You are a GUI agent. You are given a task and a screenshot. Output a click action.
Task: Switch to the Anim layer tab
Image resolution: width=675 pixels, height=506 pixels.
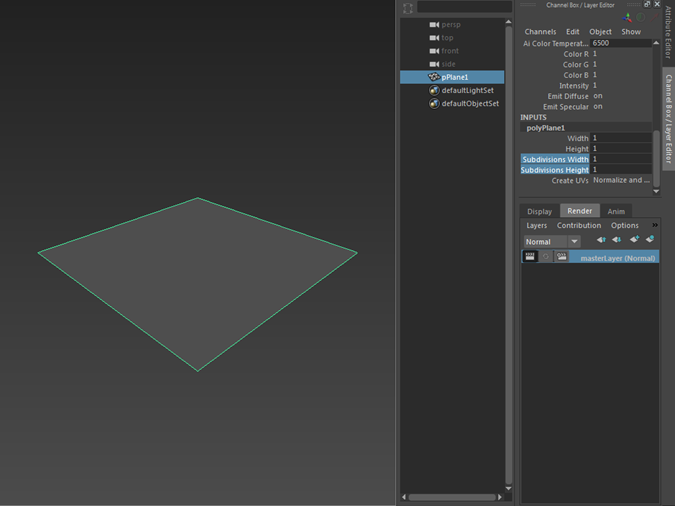click(616, 211)
